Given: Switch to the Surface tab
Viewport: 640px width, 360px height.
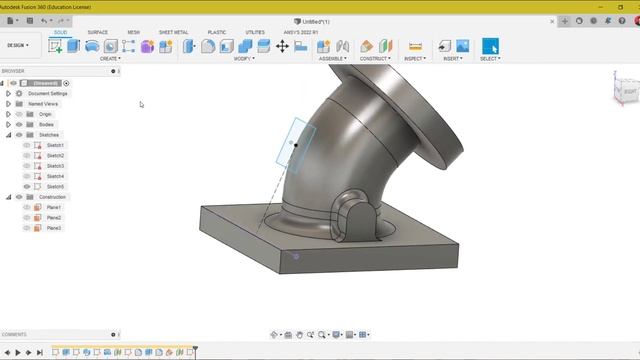Looking at the screenshot, I should [98, 32].
